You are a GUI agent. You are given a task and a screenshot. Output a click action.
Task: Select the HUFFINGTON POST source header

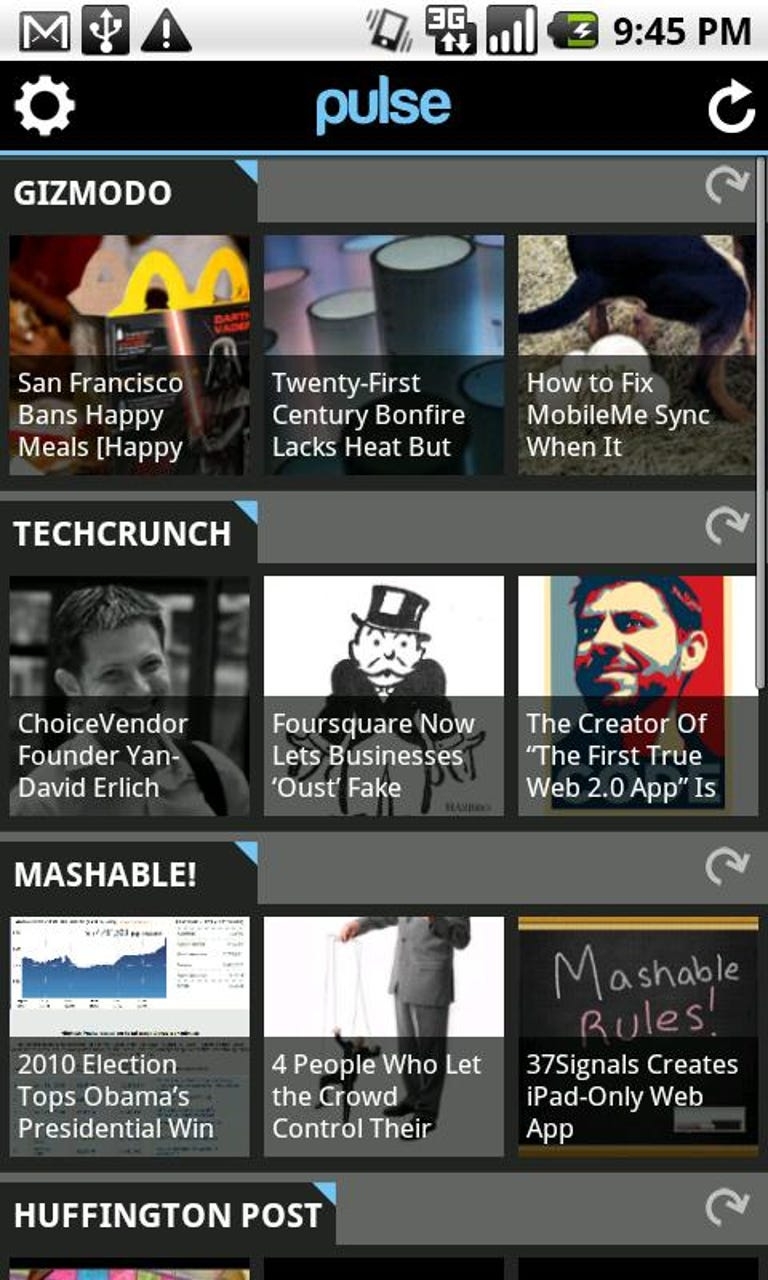click(168, 1215)
